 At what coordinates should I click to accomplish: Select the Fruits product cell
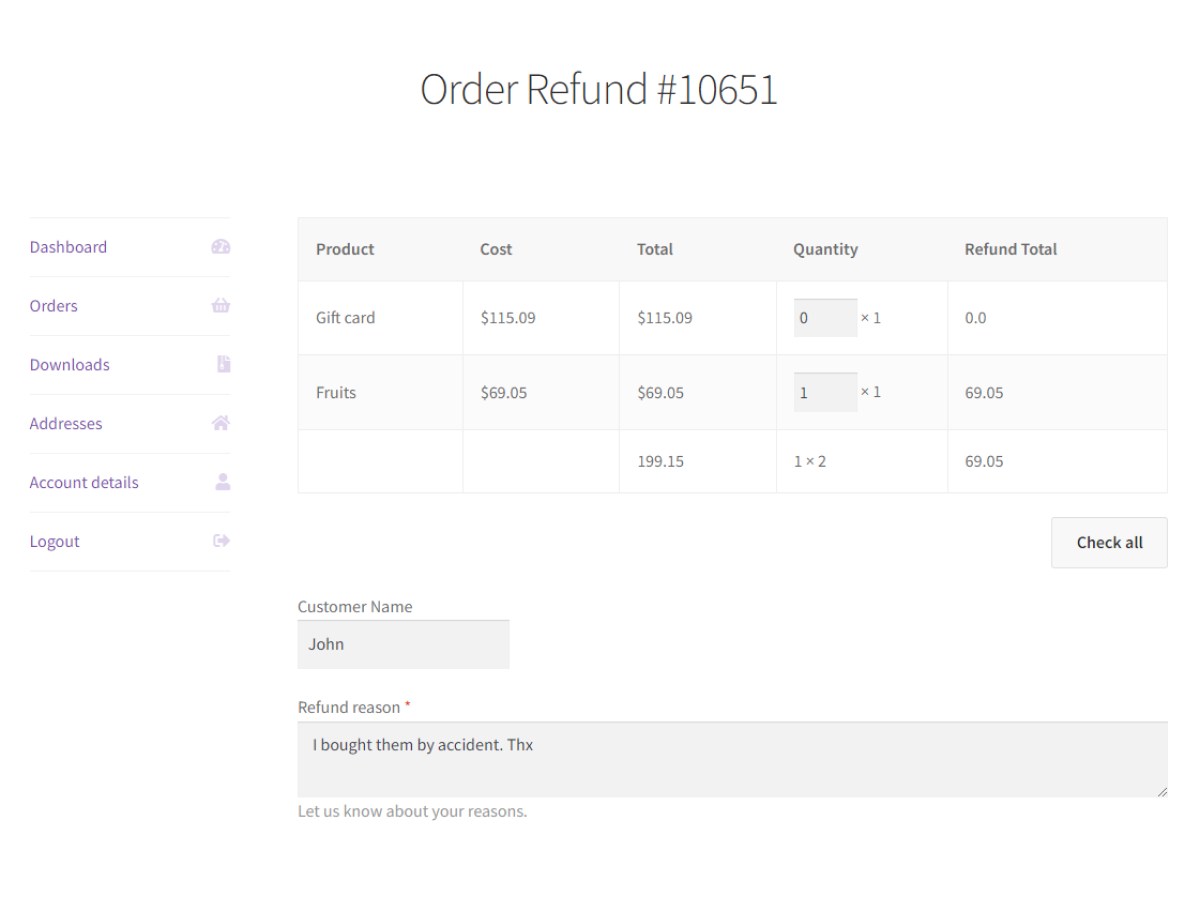380,392
